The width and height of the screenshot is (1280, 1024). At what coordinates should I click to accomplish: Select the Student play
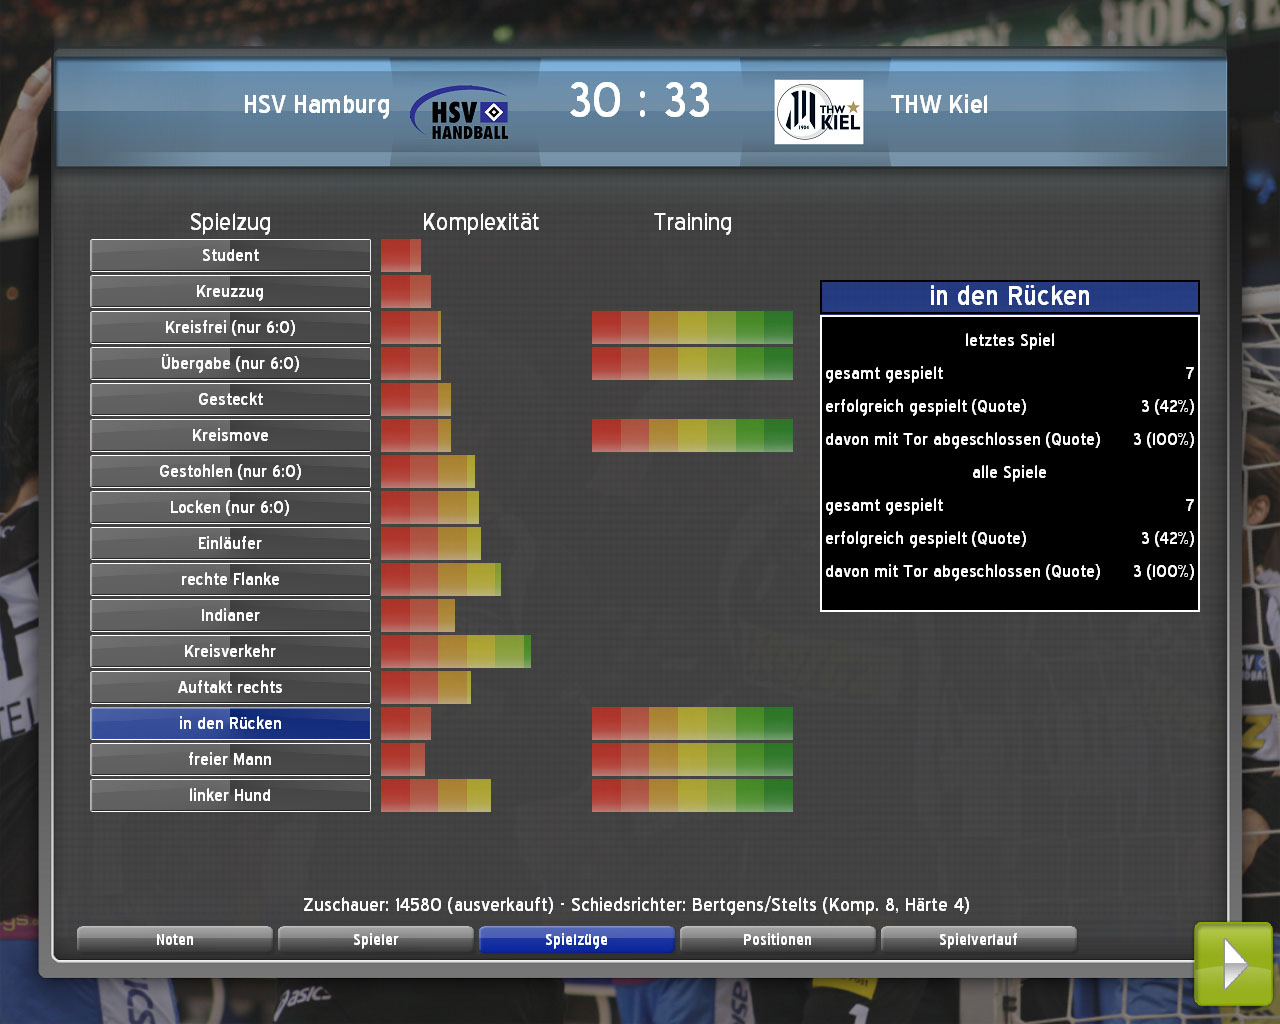(230, 256)
